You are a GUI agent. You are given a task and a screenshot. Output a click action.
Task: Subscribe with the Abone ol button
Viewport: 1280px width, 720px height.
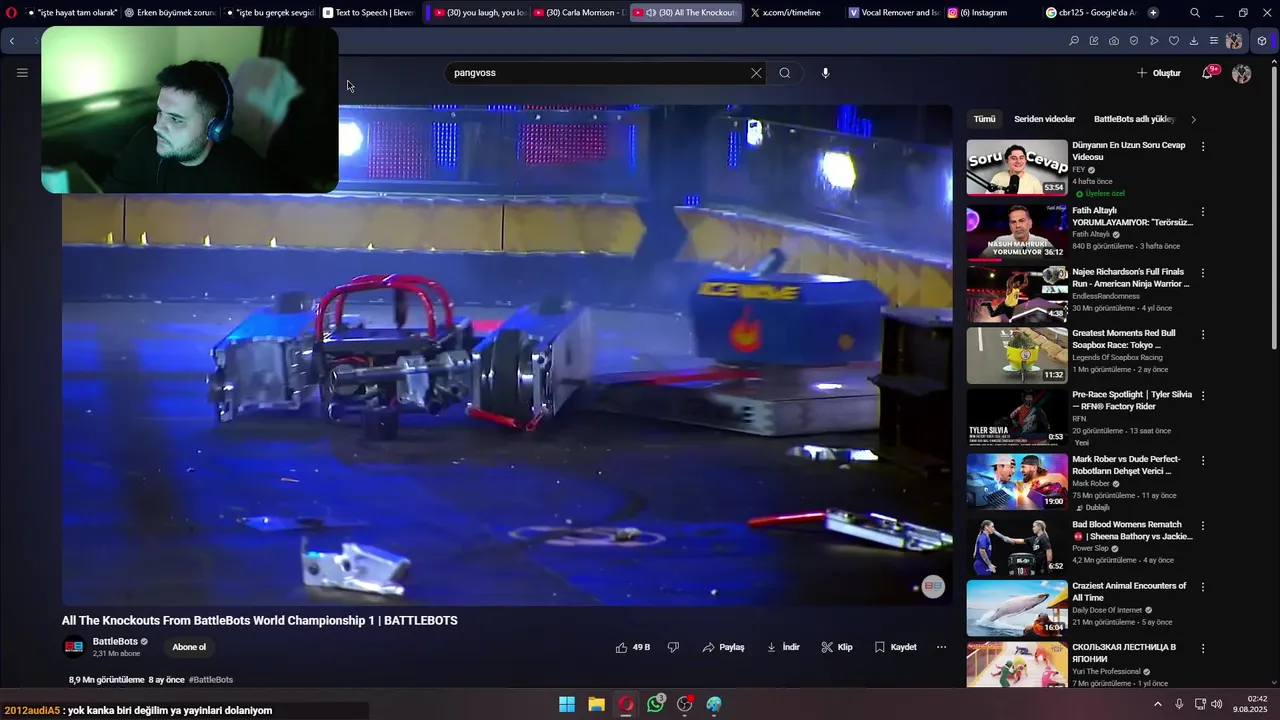coord(189,647)
